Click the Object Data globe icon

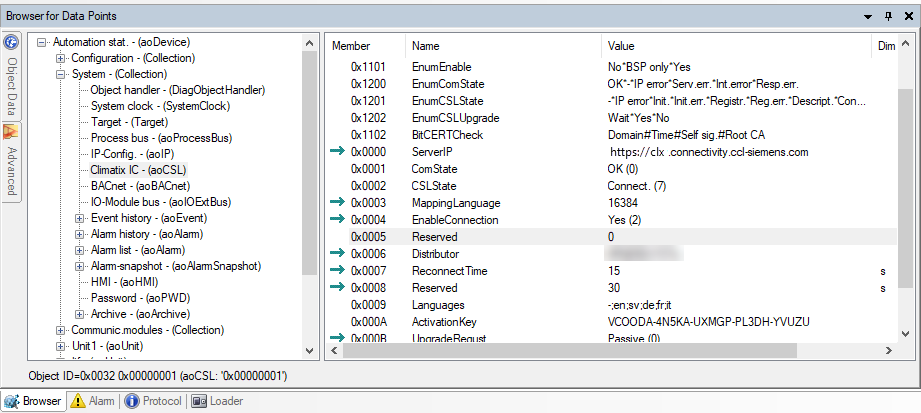click(x=11, y=42)
